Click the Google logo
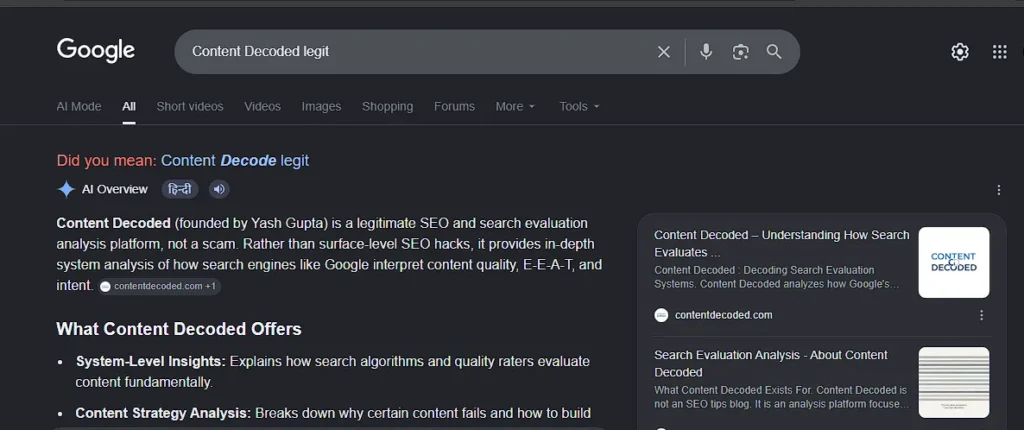The height and width of the screenshot is (430, 1024). pos(96,51)
